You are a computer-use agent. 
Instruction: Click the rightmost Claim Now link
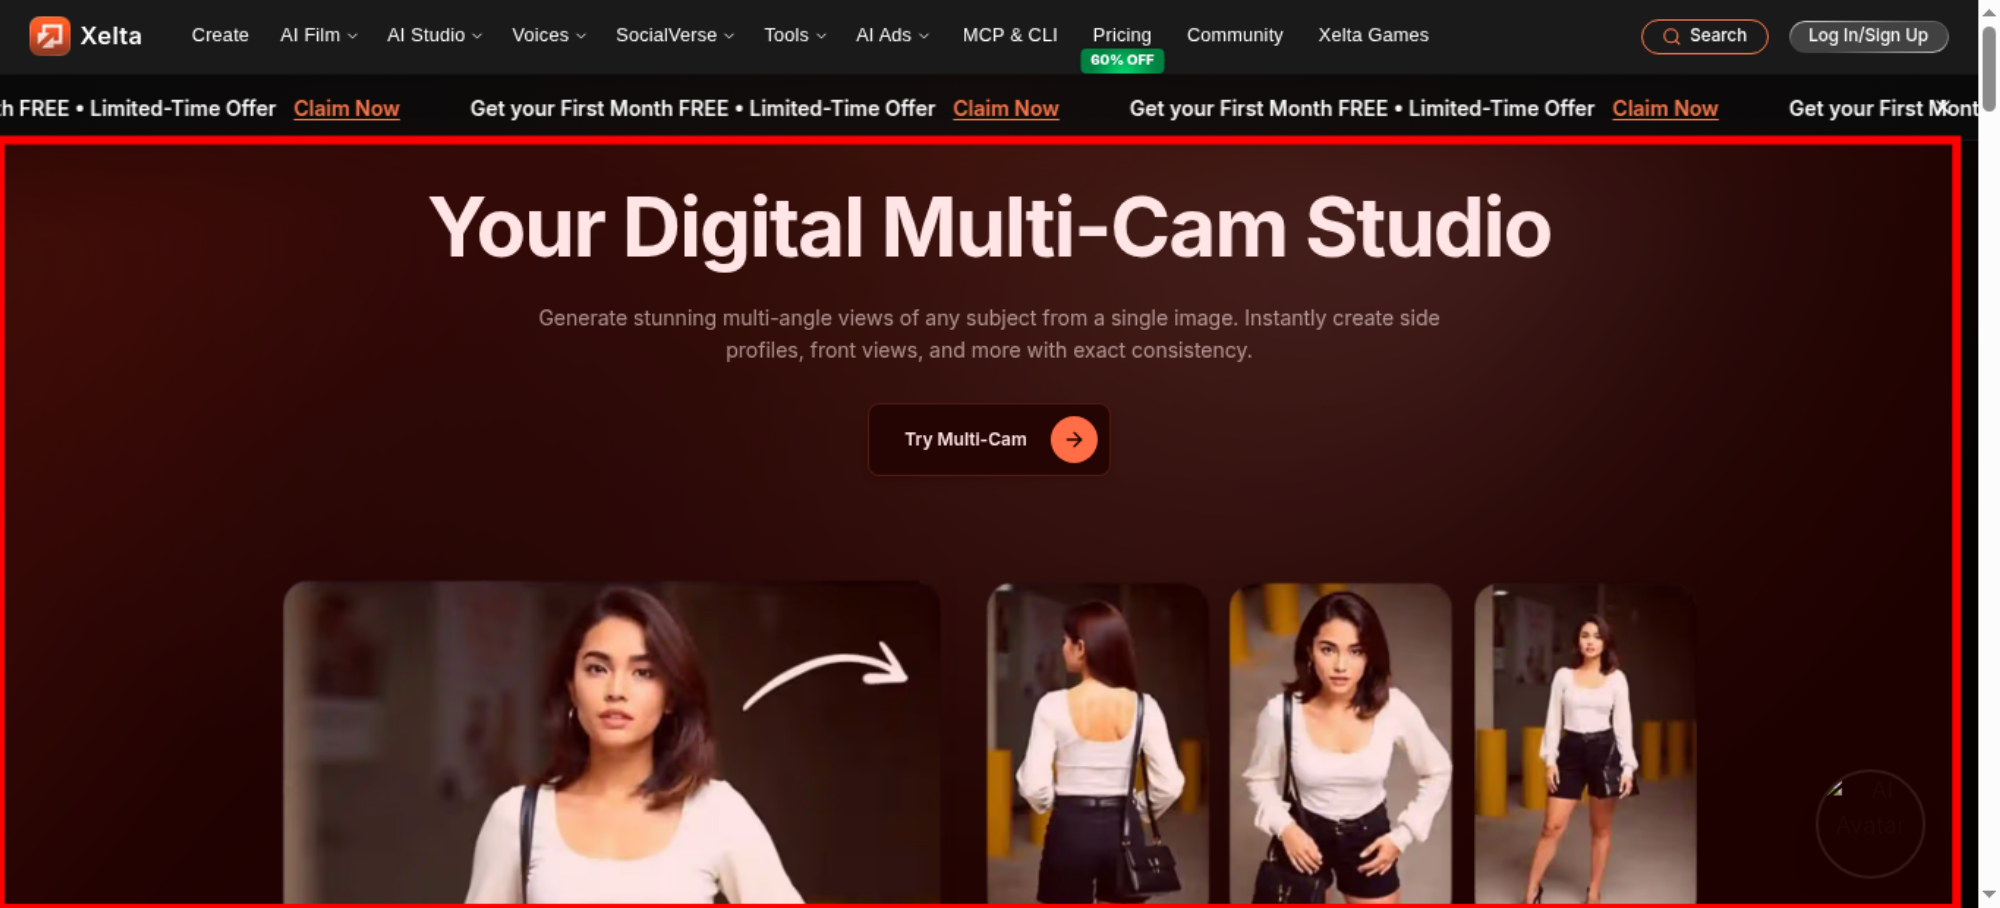tap(1665, 108)
